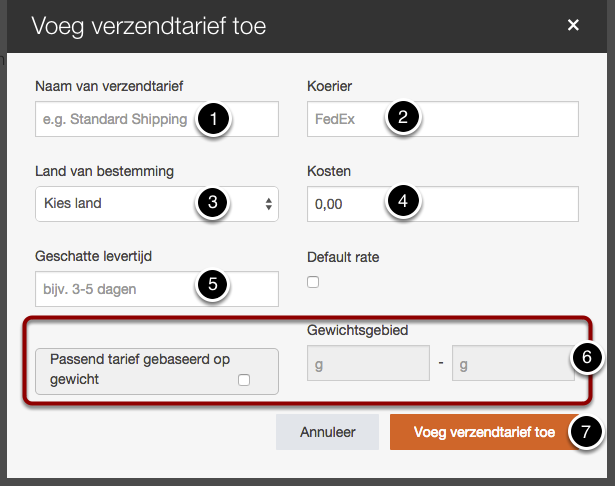Click the Geschatte levertijd text box
Image resolution: width=615 pixels, height=486 pixels.
115,288
